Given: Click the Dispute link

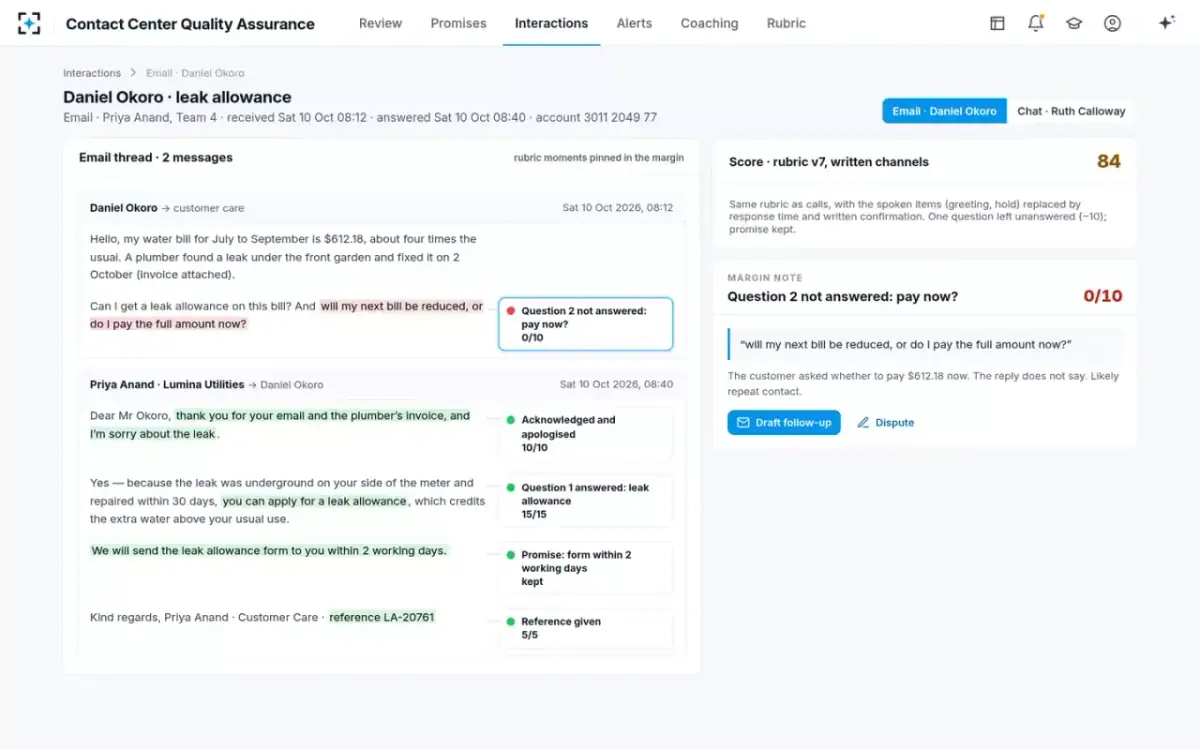Looking at the screenshot, I should point(885,423).
